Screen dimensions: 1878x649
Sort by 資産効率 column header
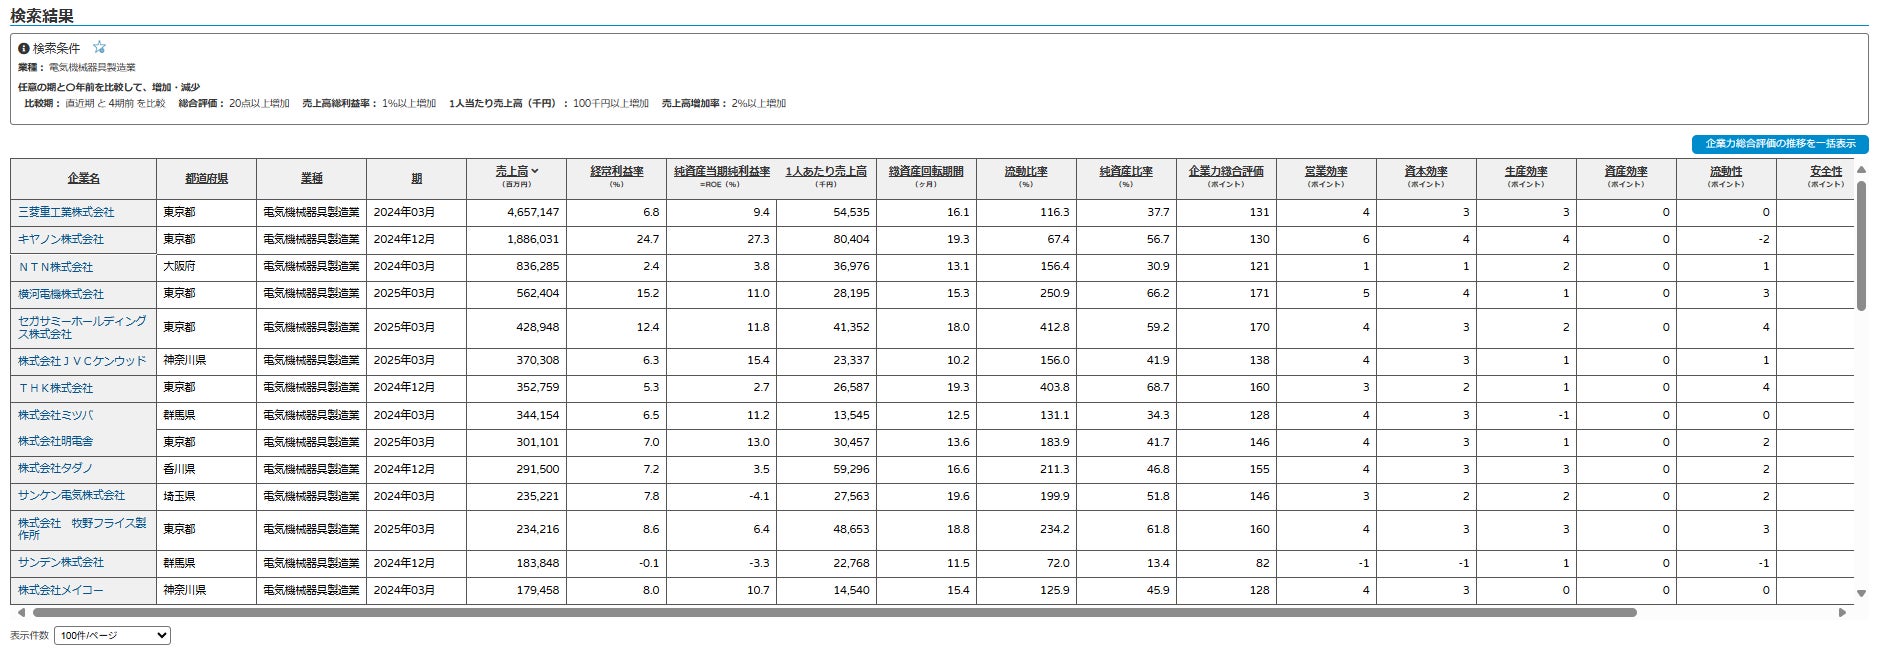[x=1626, y=171]
